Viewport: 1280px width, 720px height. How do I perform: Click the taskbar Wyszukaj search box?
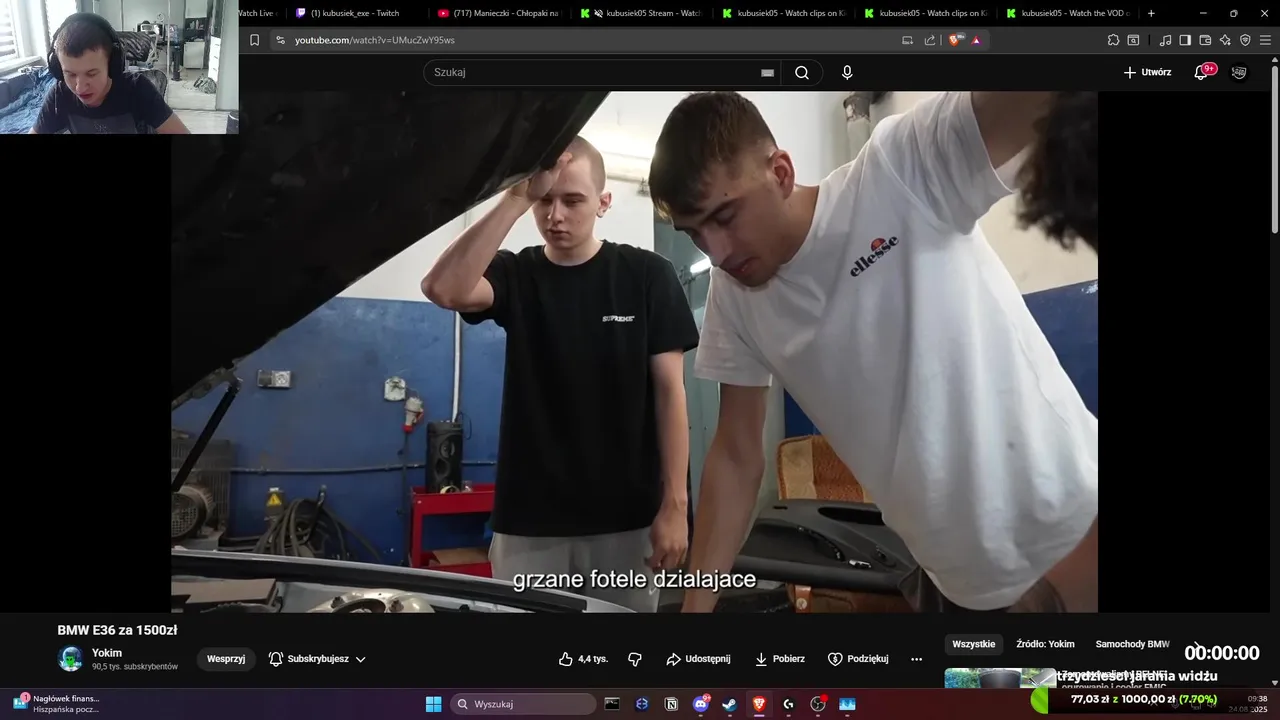pos(523,704)
